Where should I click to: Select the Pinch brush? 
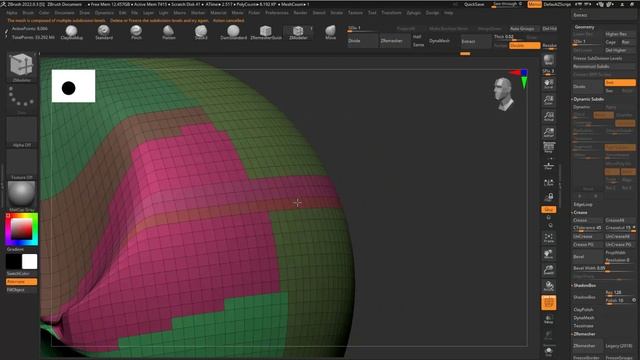[x=136, y=32]
